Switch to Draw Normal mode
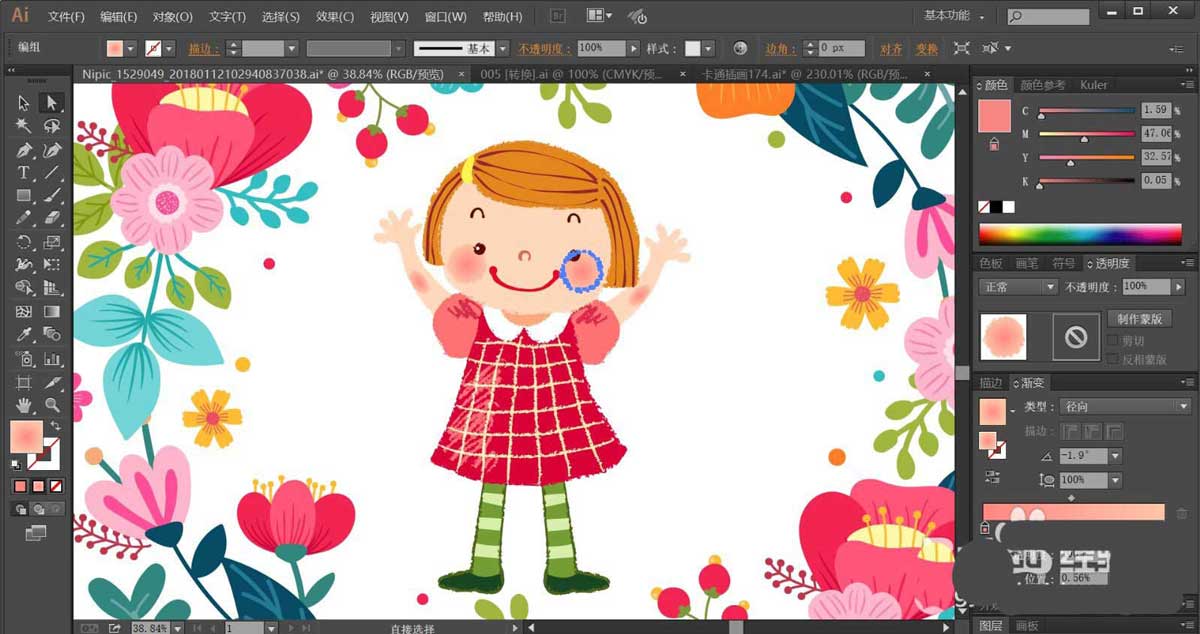The width and height of the screenshot is (1200, 634). pyautogui.click(x=19, y=509)
